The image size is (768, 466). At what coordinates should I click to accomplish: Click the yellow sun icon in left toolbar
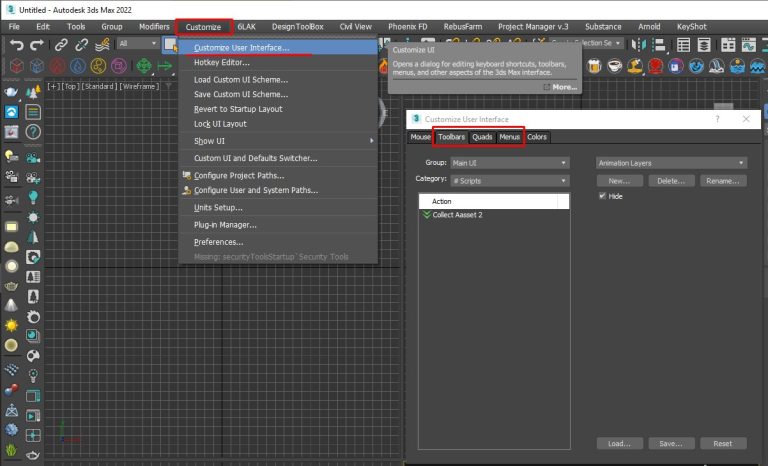(x=11, y=325)
